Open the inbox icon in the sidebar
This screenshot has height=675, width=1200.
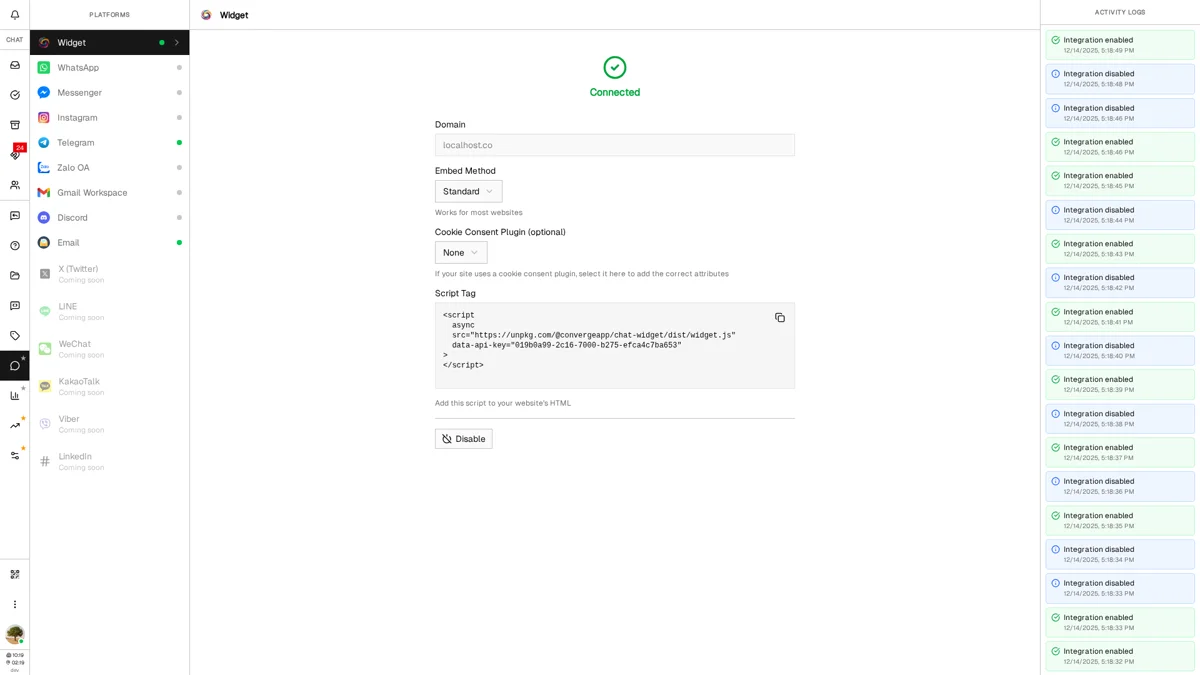tap(14, 64)
